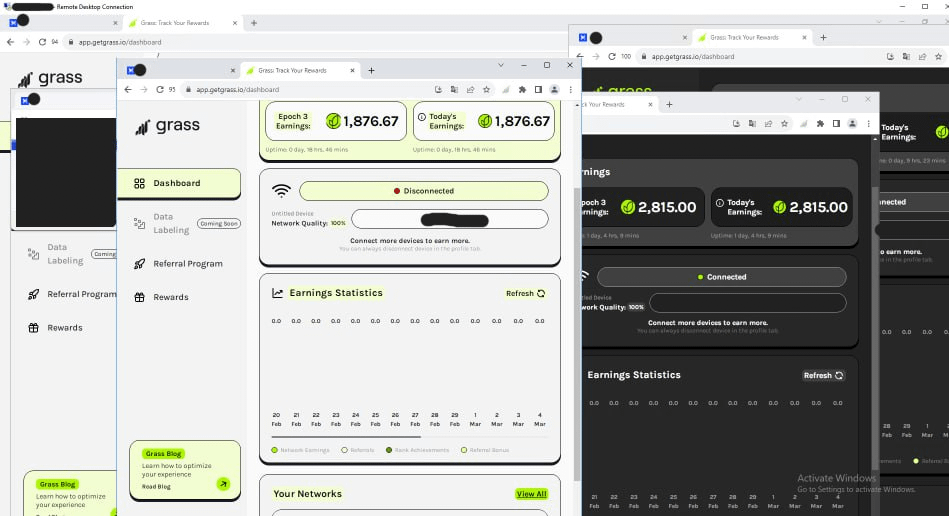
Task: Click the grass logo in the back-left window
Action: click(50, 79)
